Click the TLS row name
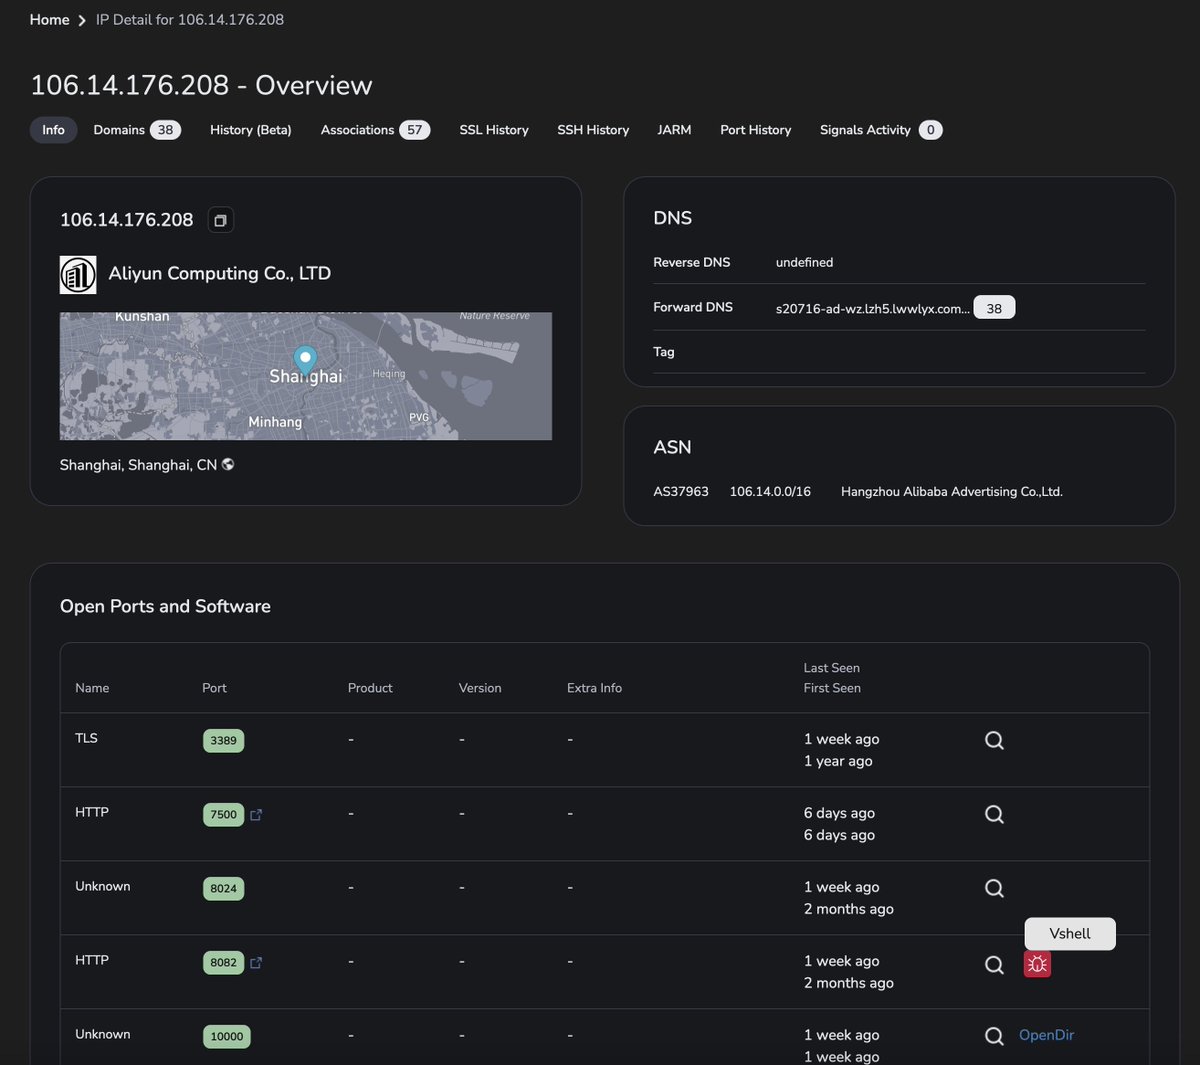This screenshot has height=1065, width=1200. pyautogui.click(x=86, y=738)
